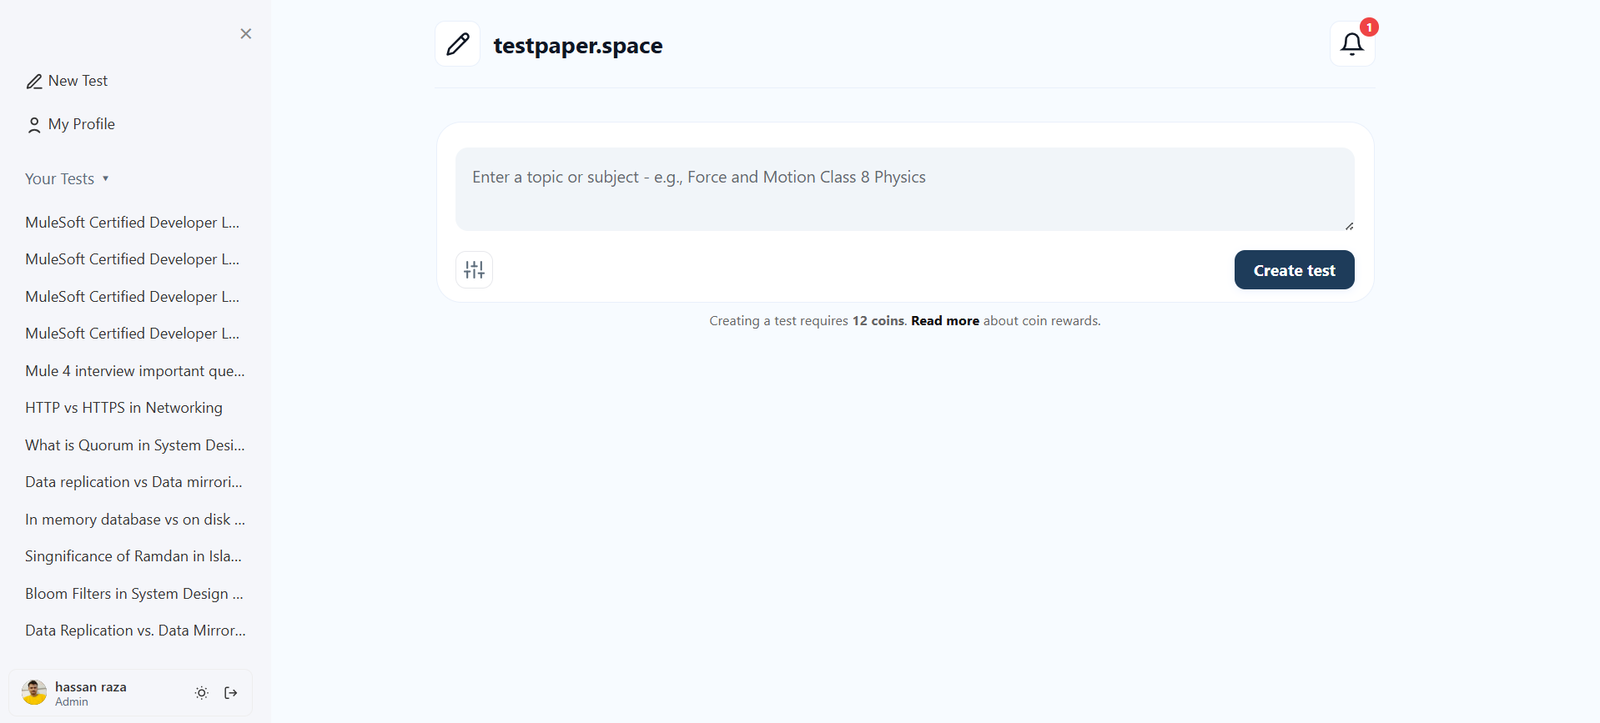Open first MuleSoft Certified Developer test
The width and height of the screenshot is (1600, 723).
pos(132,222)
